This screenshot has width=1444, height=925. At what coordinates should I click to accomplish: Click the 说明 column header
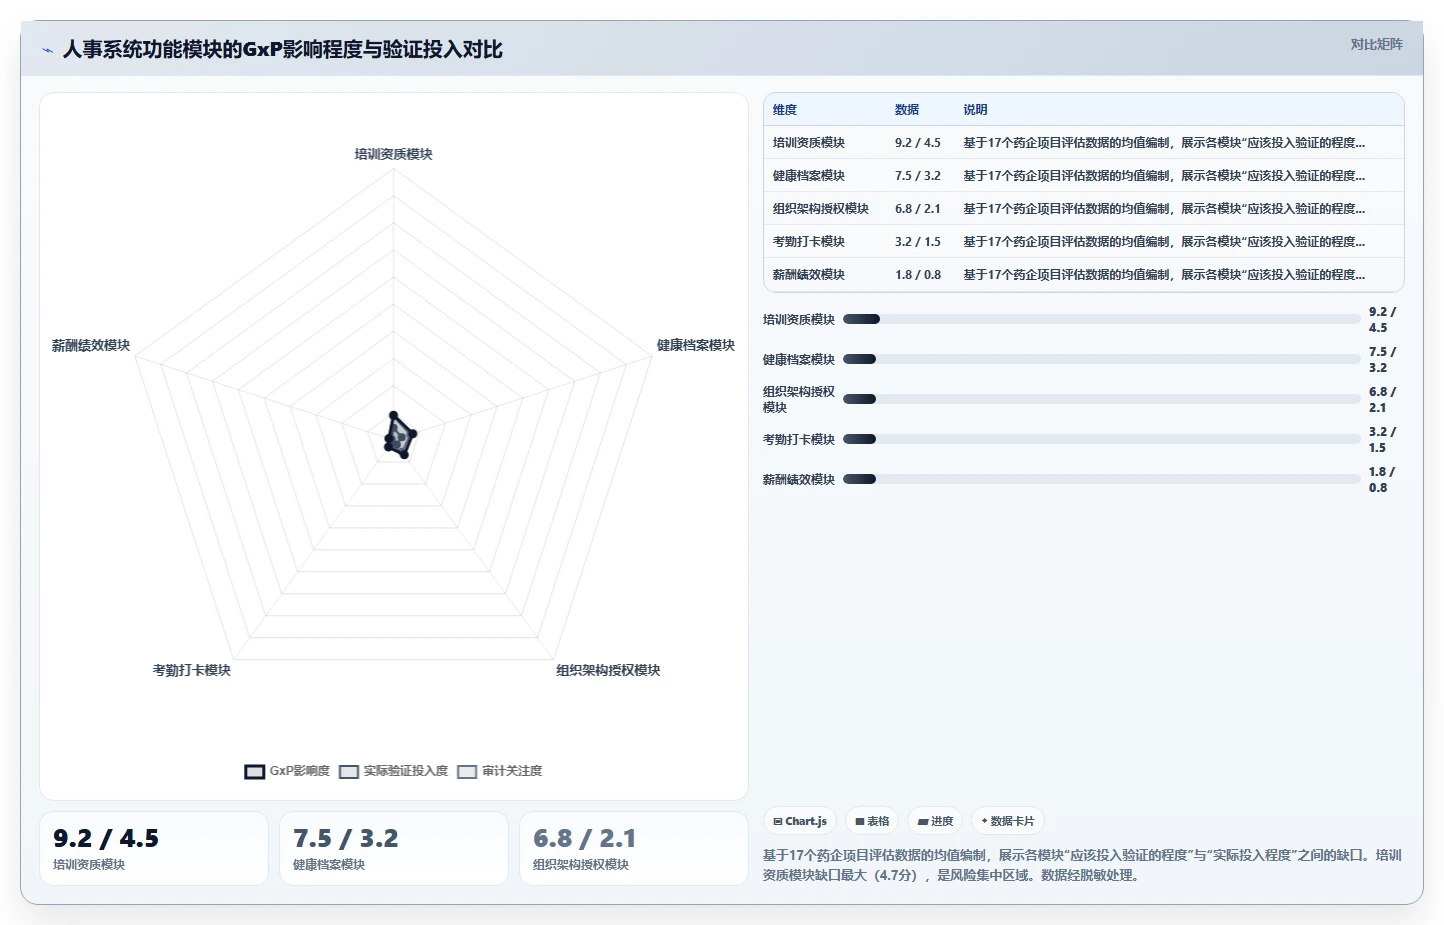click(975, 110)
